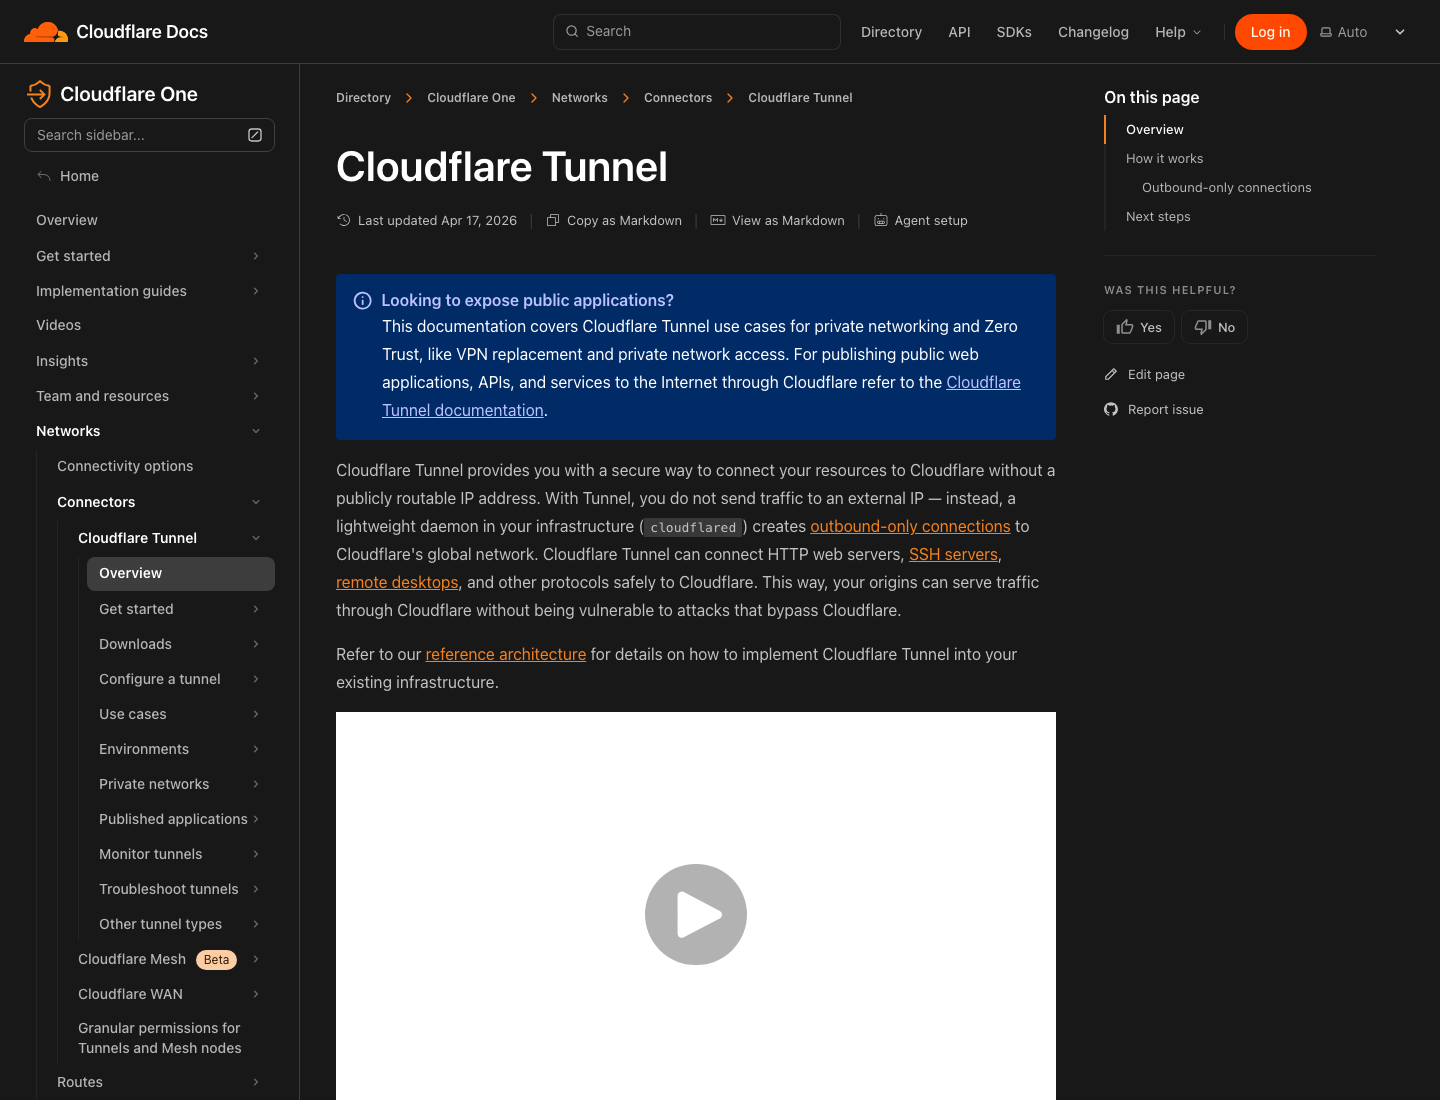Follow the SSH servers link
Viewport: 1440px width, 1100px height.
[x=953, y=554]
